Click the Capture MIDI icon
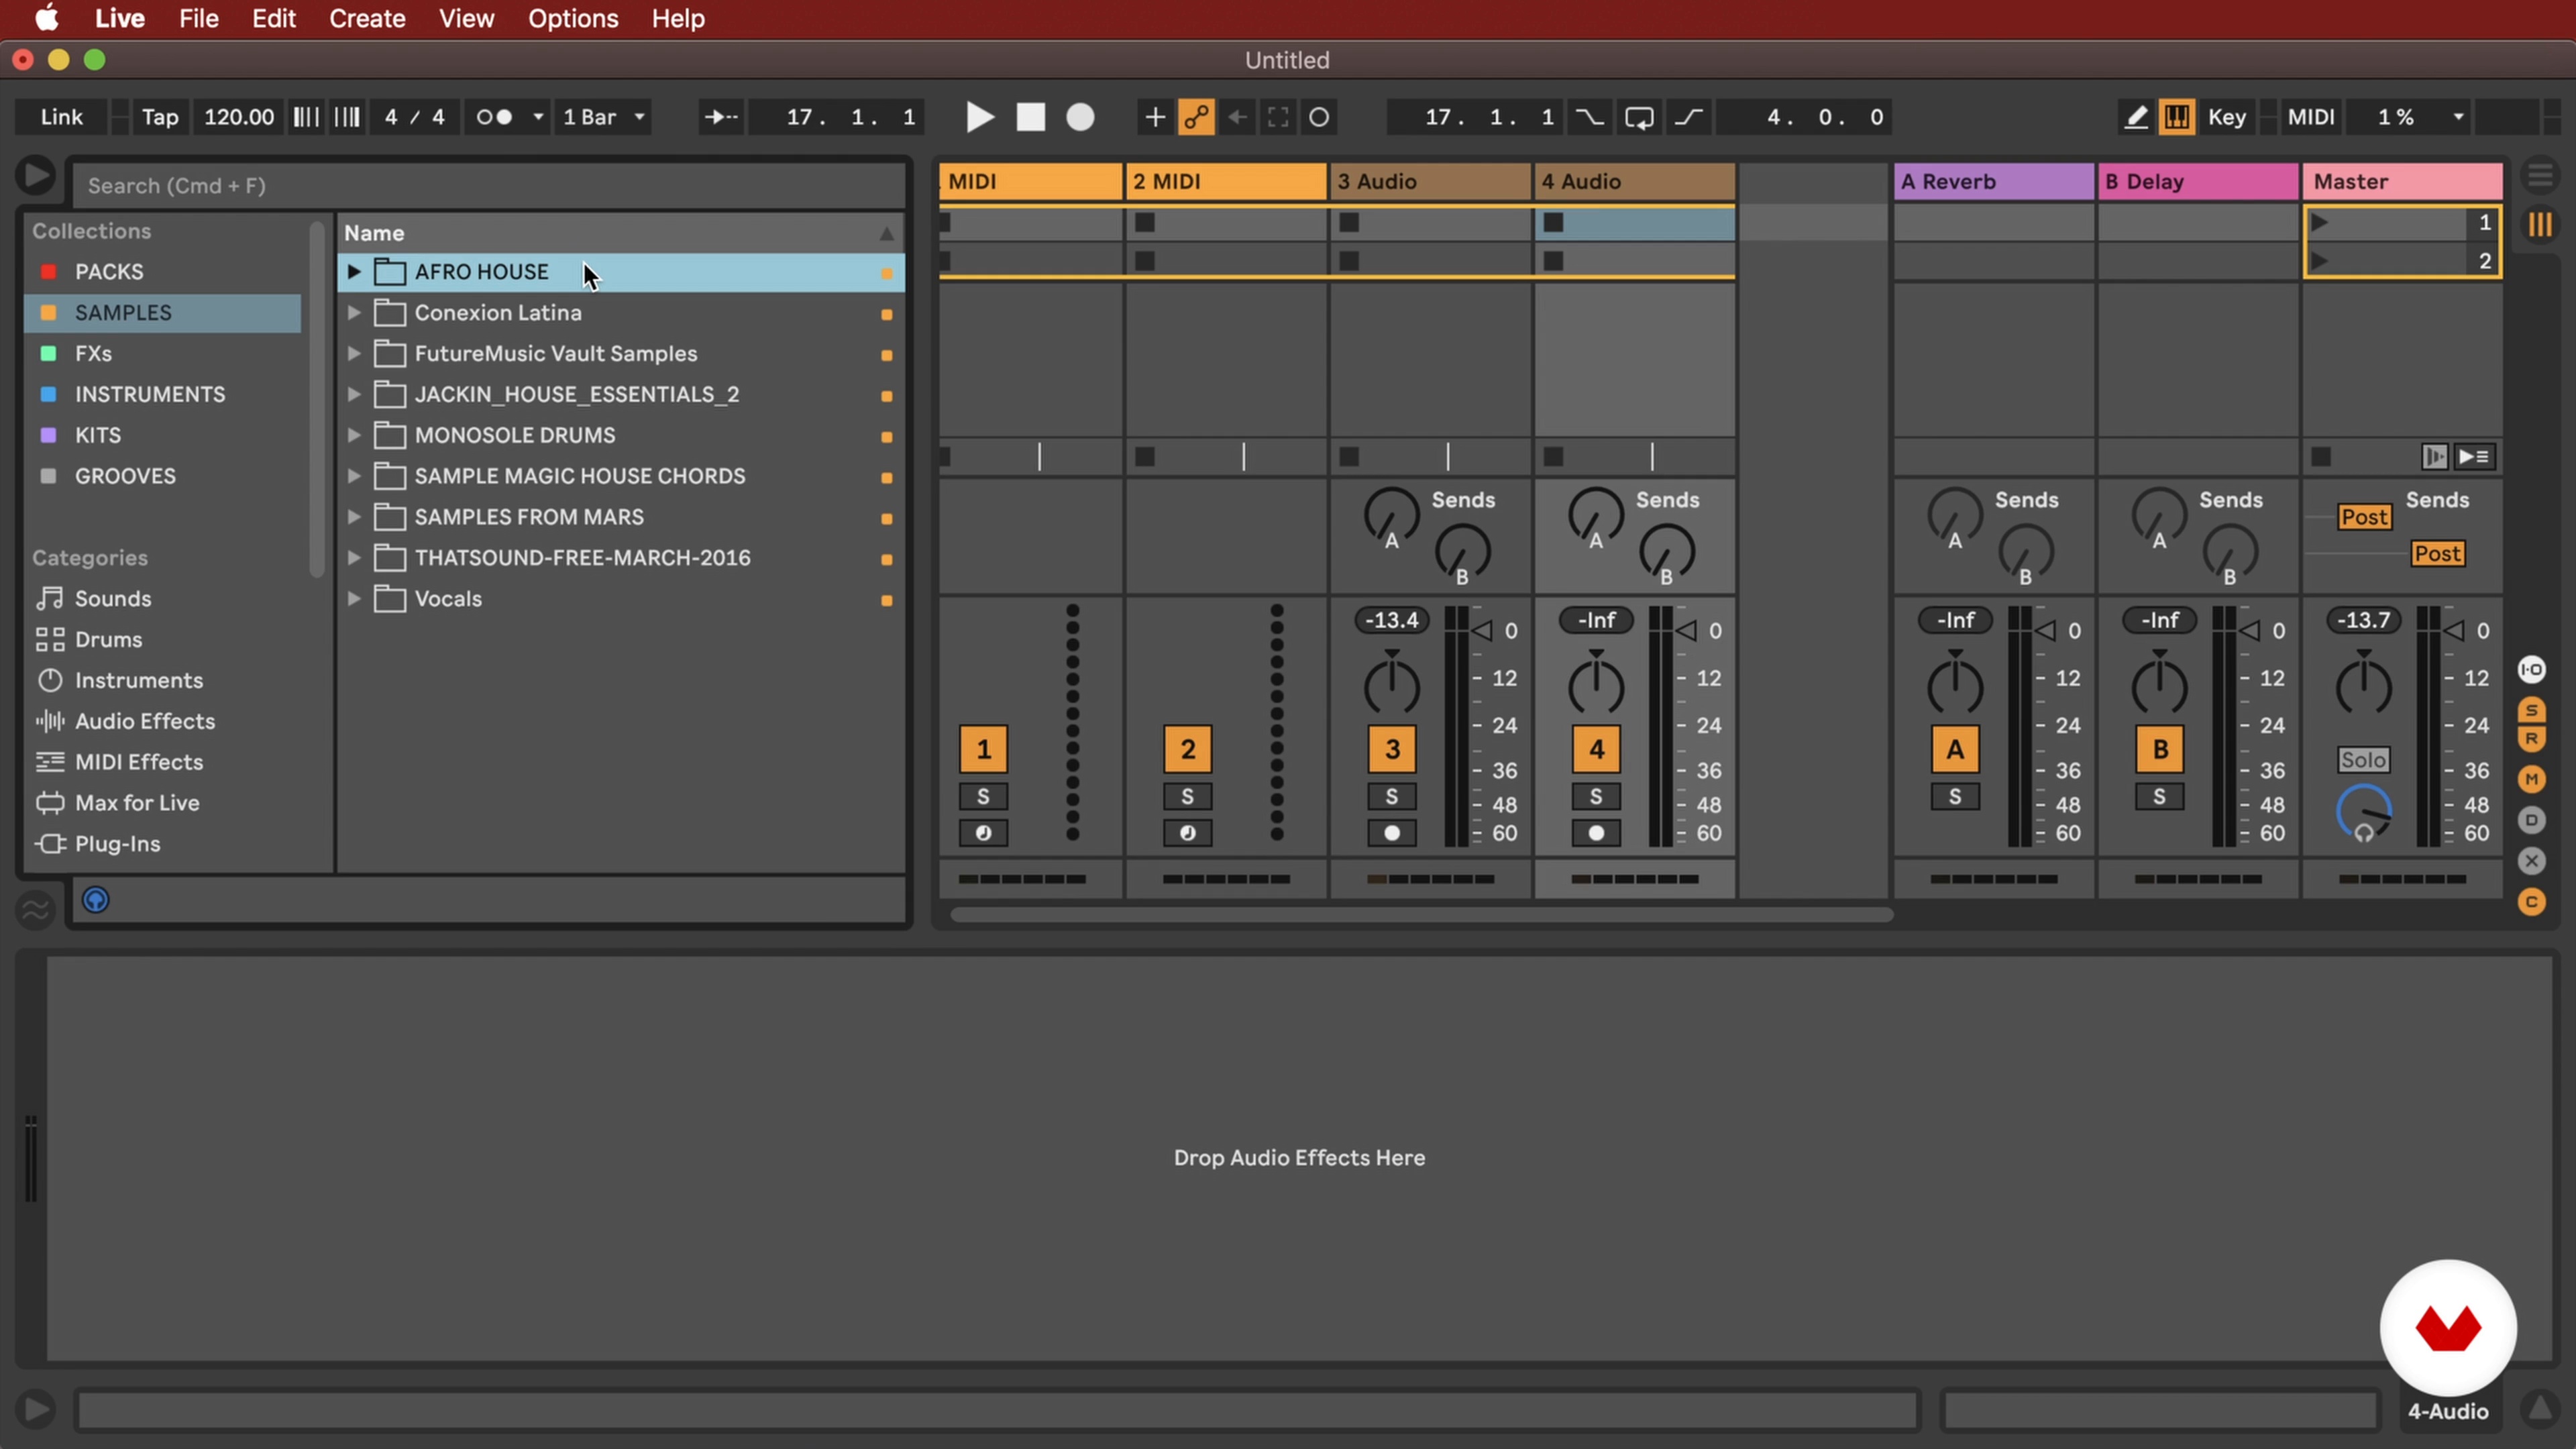 (x=1278, y=117)
